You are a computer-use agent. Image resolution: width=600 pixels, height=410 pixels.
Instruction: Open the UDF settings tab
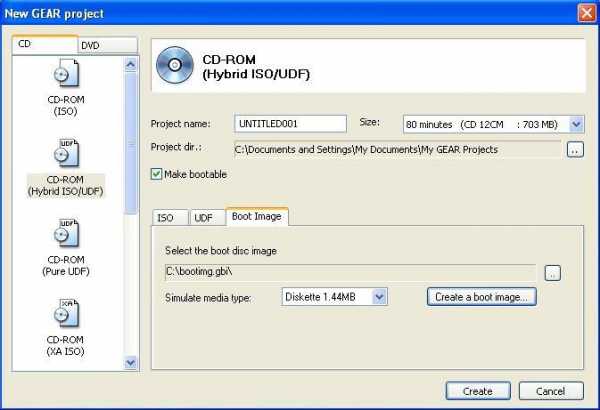coord(203,217)
